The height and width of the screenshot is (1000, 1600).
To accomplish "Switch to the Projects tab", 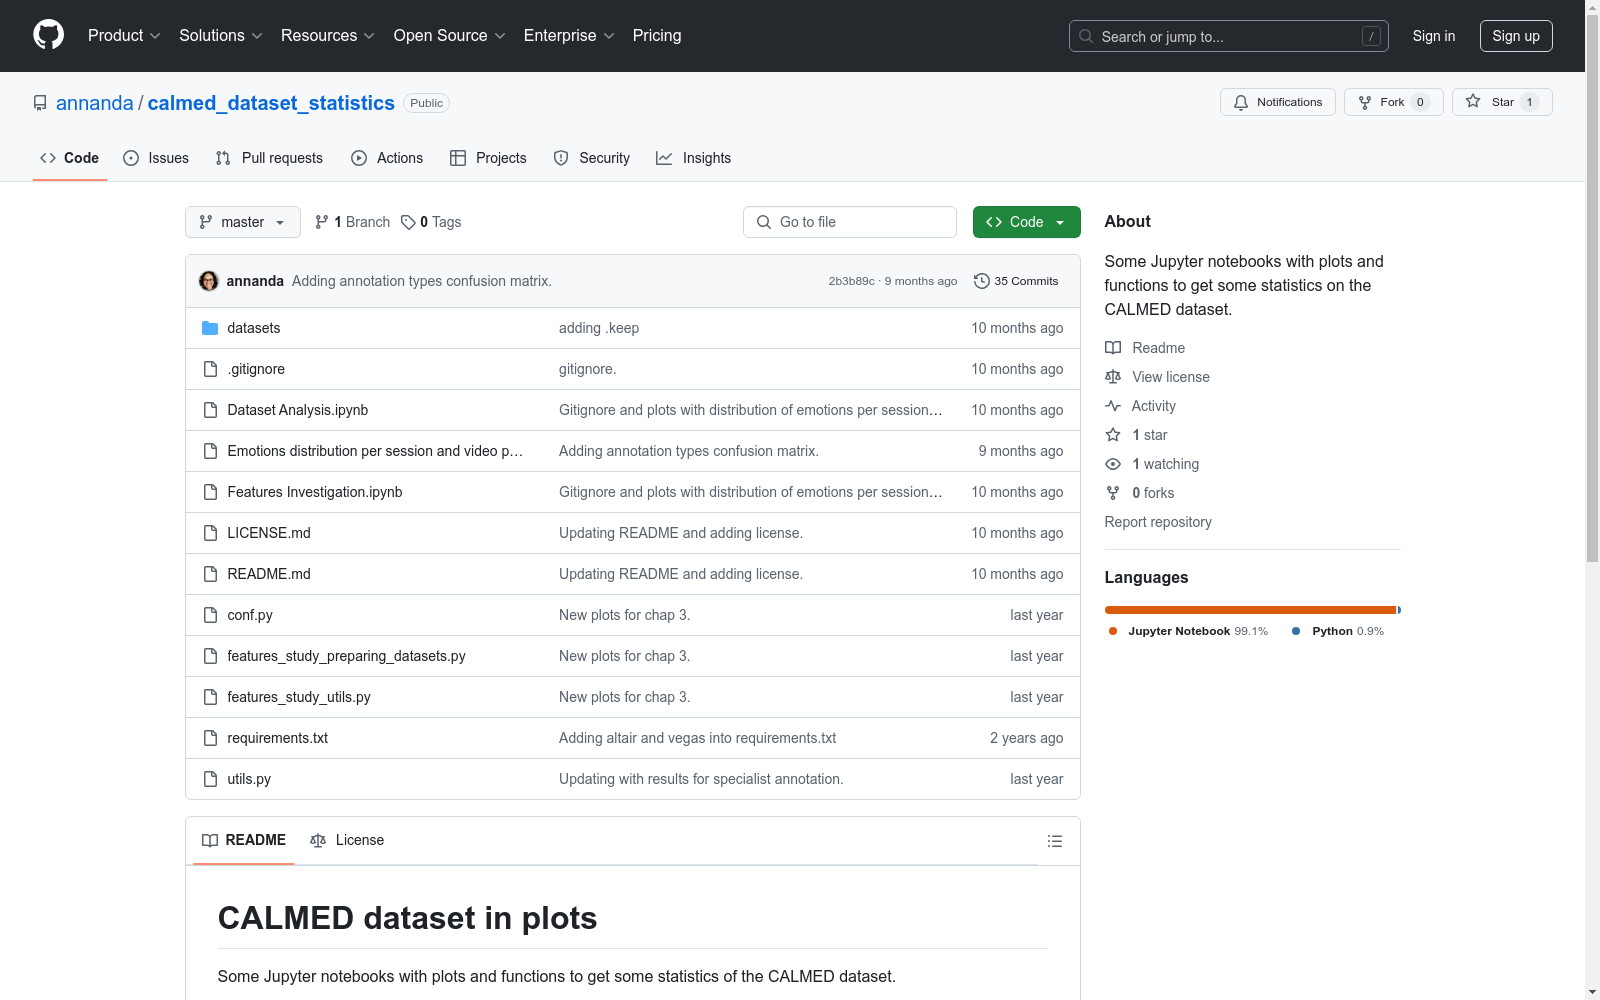I will [x=488, y=158].
